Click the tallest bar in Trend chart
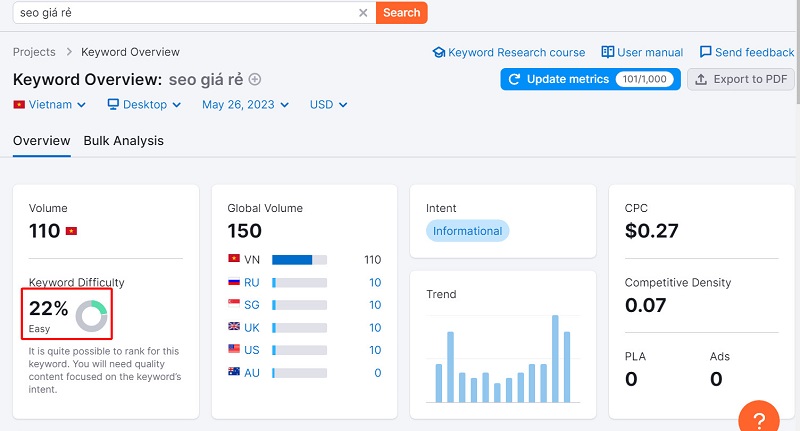The width and height of the screenshot is (800, 431). 555,359
